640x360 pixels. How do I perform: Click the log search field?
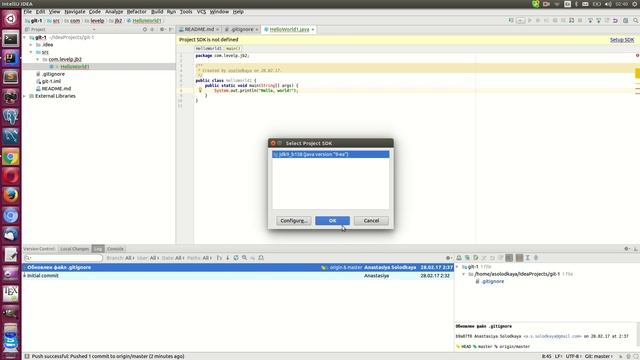(x=63, y=258)
